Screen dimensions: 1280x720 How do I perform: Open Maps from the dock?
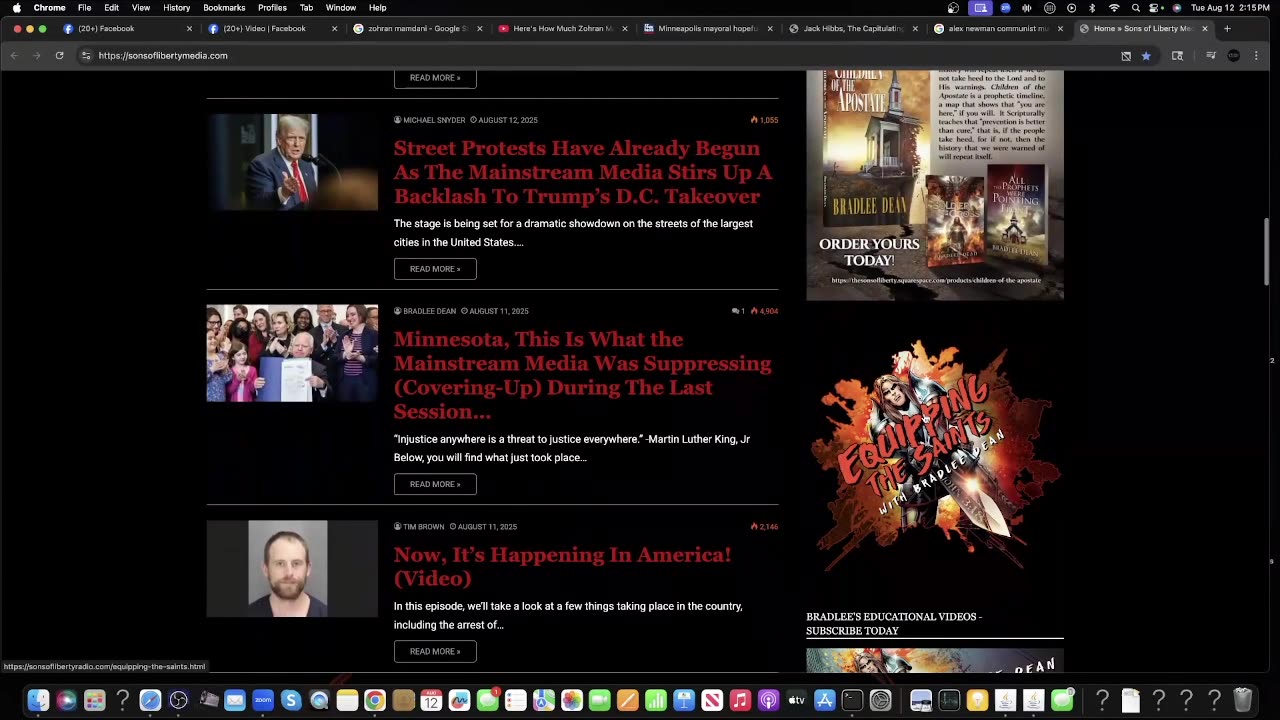click(x=543, y=700)
